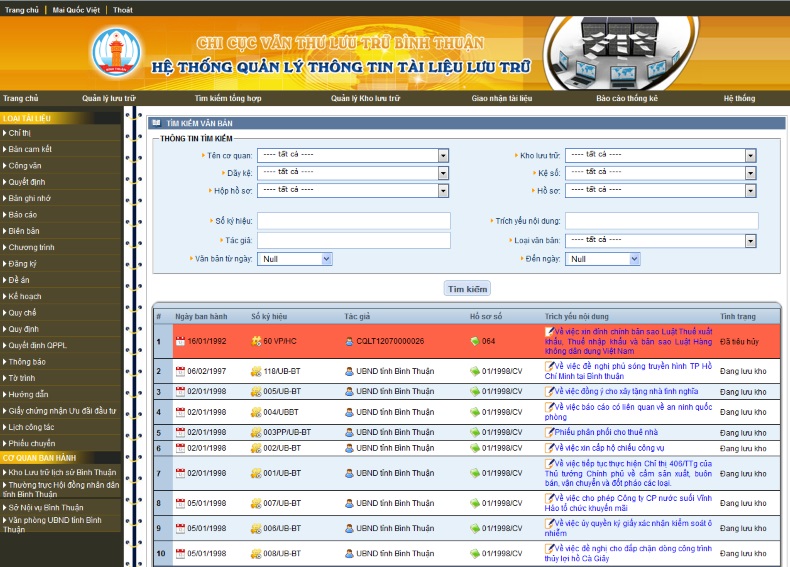
Task: Click the Bình Thuận logo in the banner
Action: [117, 52]
